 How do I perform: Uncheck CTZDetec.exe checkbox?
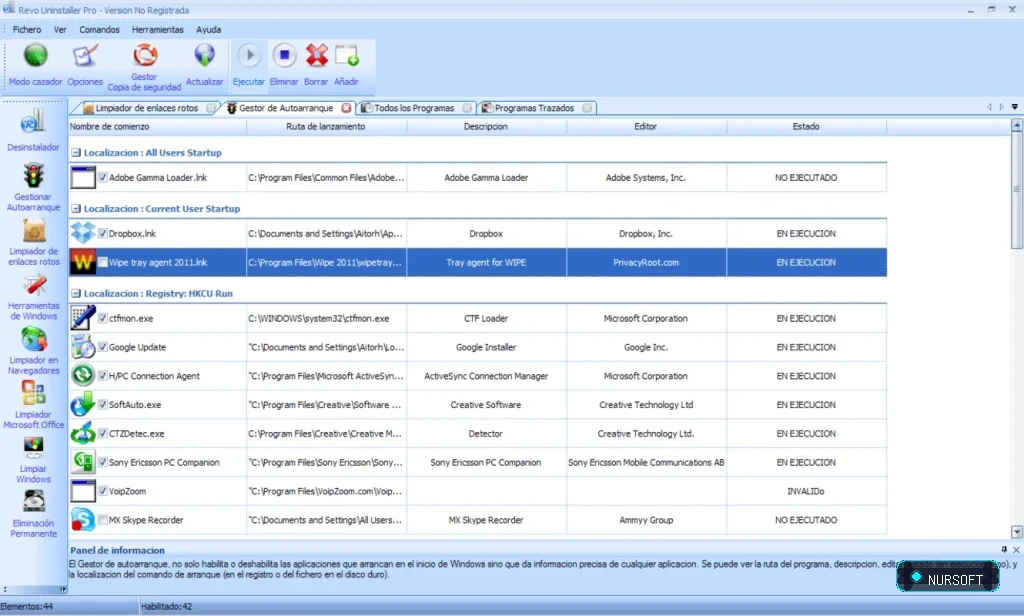click(x=103, y=433)
